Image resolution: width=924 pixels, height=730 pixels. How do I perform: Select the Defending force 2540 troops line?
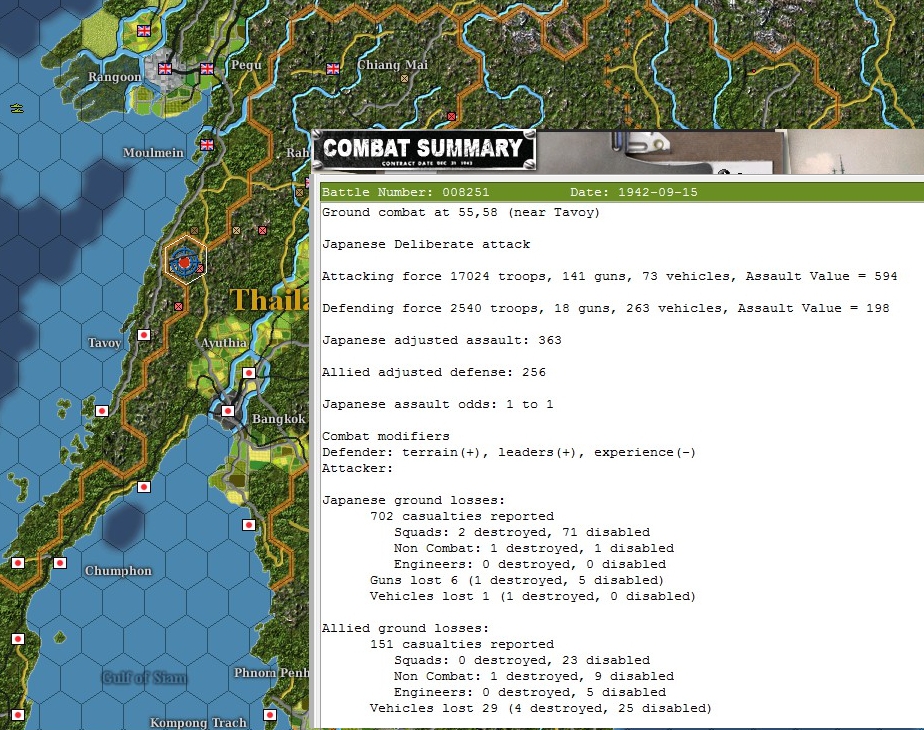click(x=605, y=308)
